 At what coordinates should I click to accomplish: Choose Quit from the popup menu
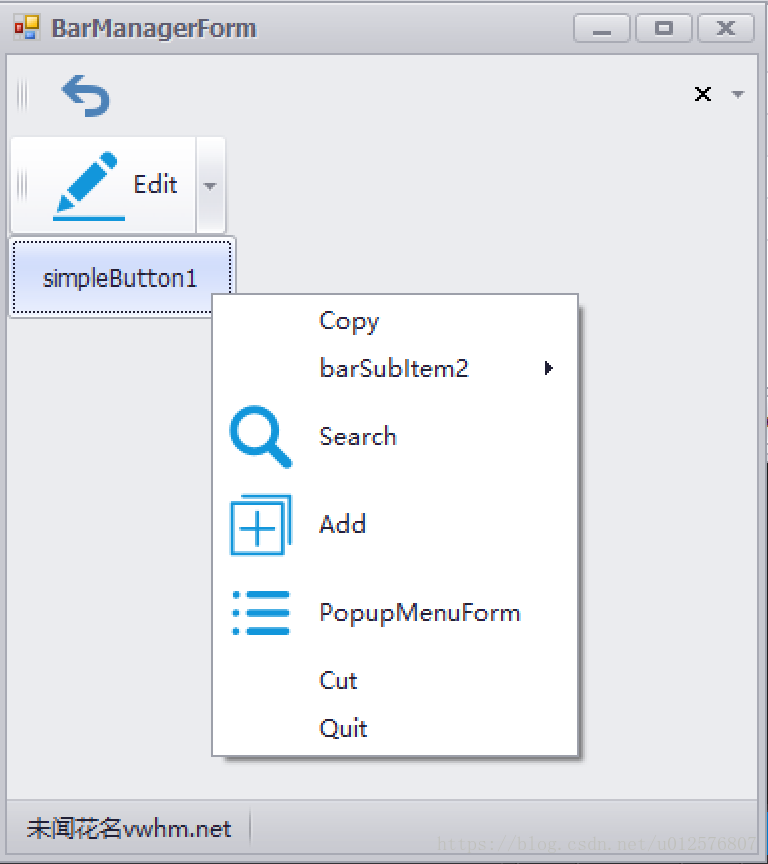point(394,728)
